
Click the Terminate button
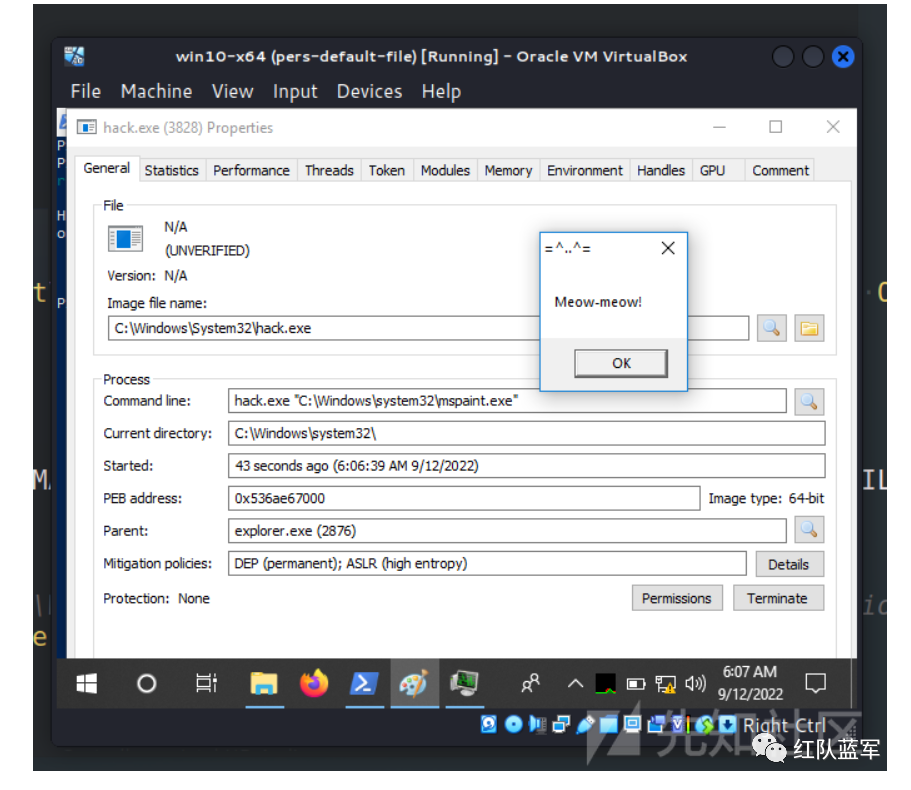[778, 598]
